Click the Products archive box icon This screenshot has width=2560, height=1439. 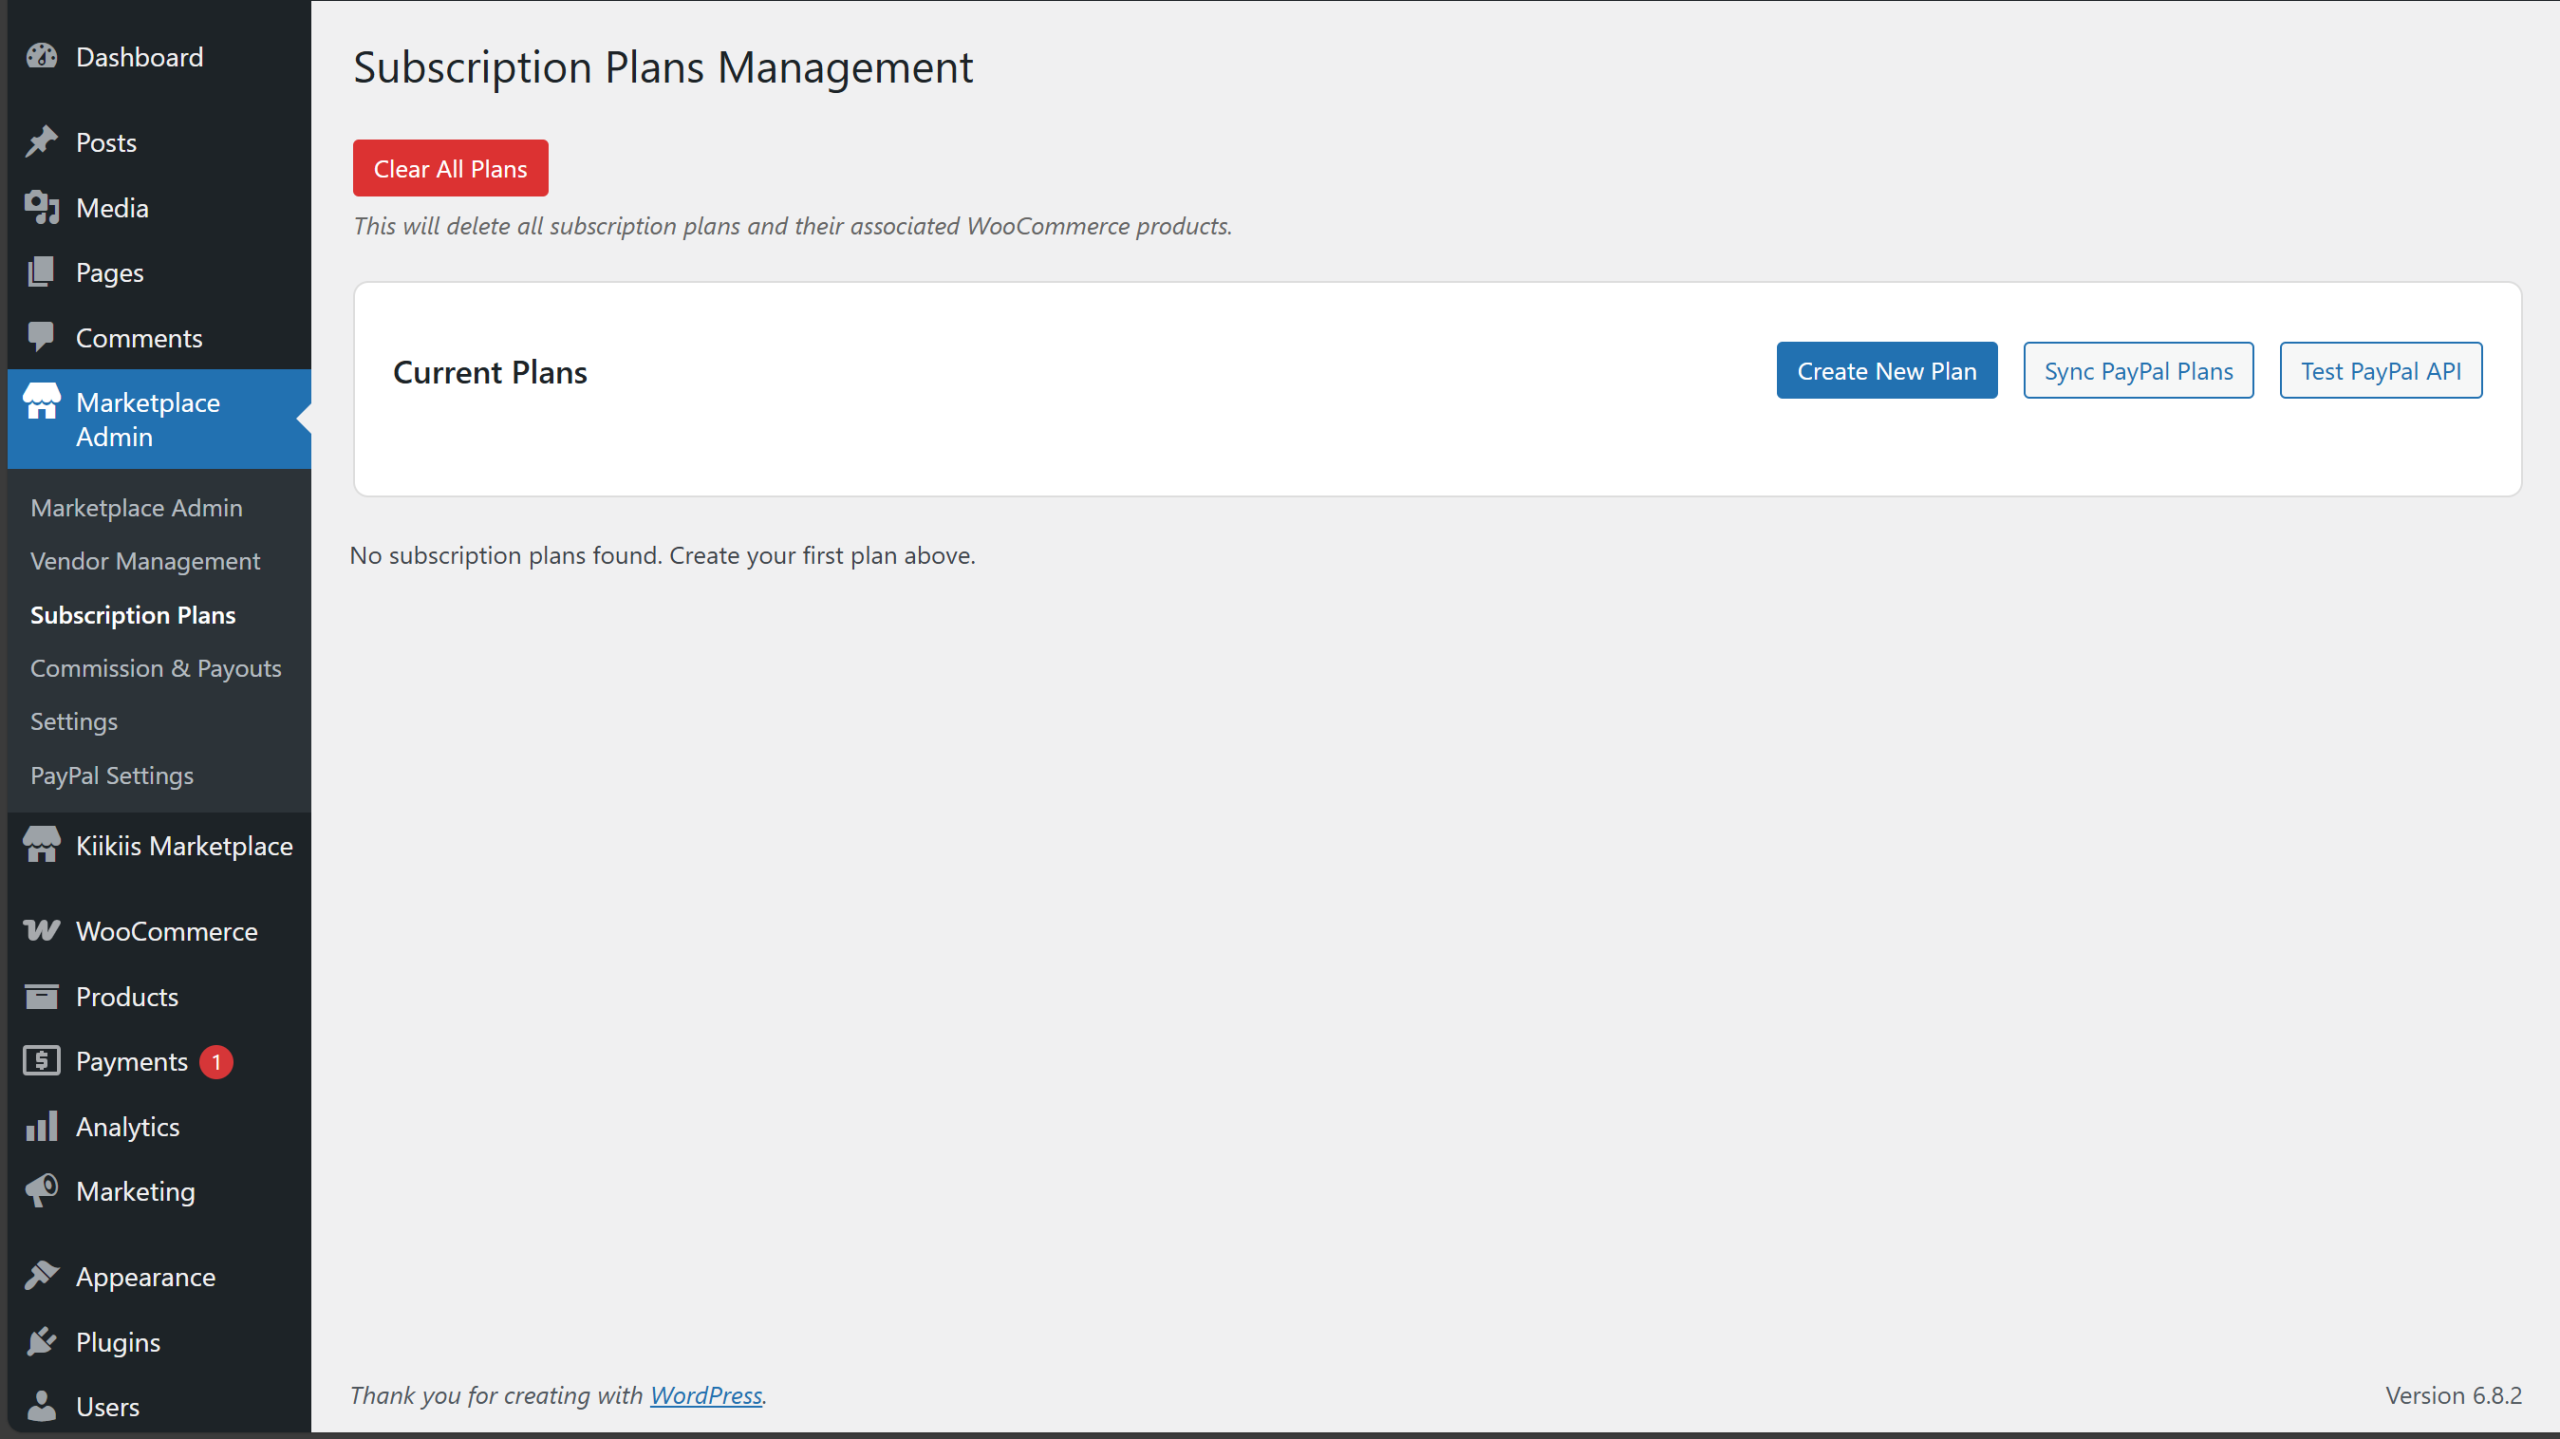pyautogui.click(x=41, y=996)
